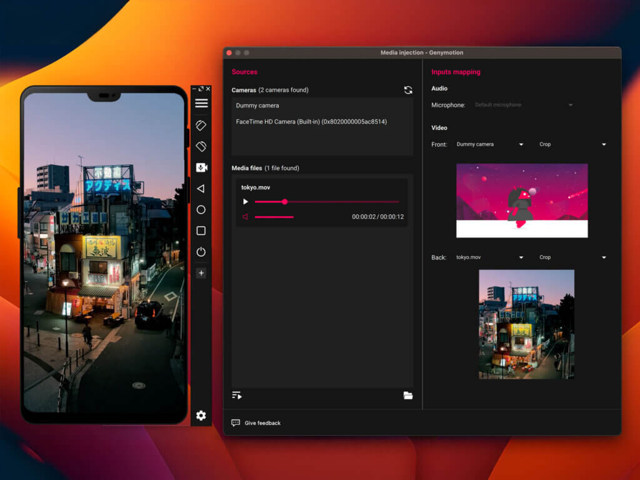Adjust the tokyo.mov volume slider

coord(274,217)
